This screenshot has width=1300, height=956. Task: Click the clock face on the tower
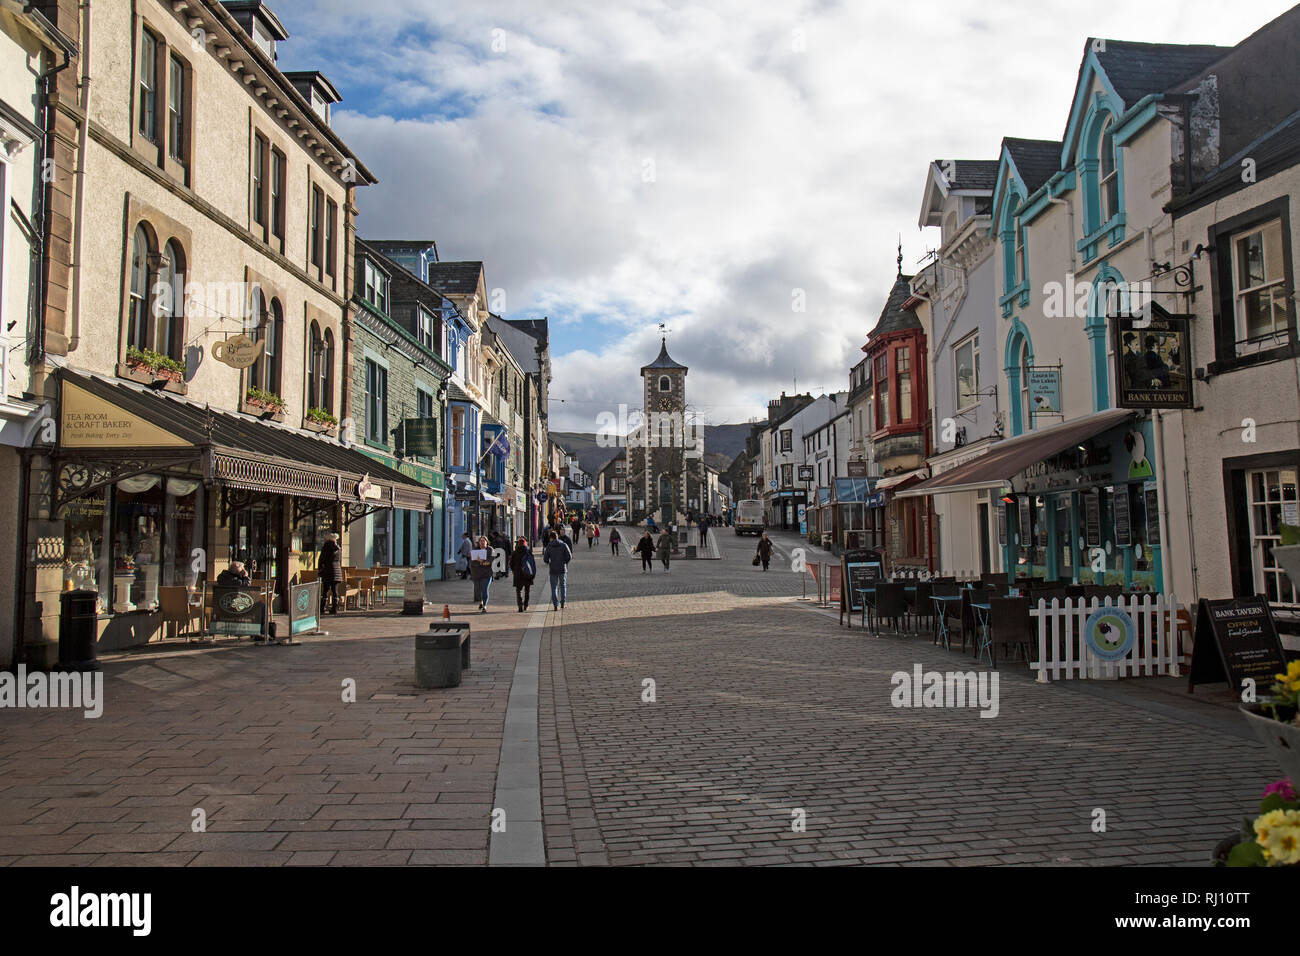(x=664, y=405)
